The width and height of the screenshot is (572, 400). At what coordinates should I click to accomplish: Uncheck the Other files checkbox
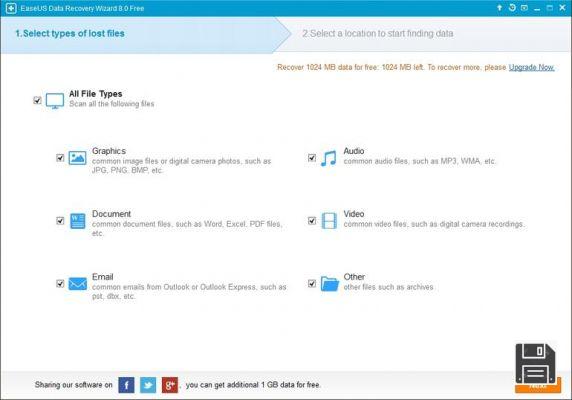312,283
